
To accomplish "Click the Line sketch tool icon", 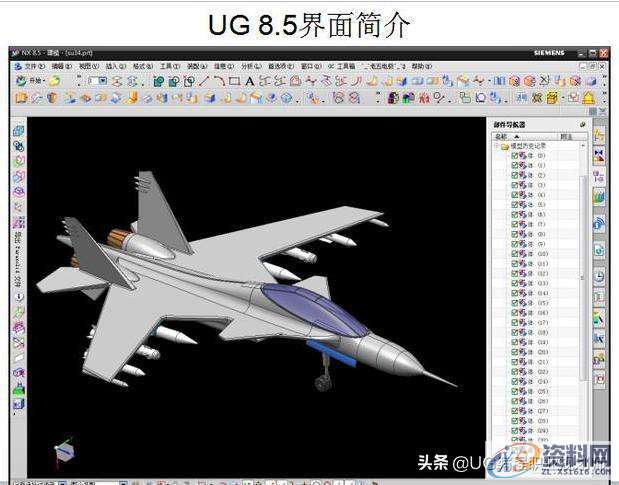I will pyautogui.click(x=204, y=81).
